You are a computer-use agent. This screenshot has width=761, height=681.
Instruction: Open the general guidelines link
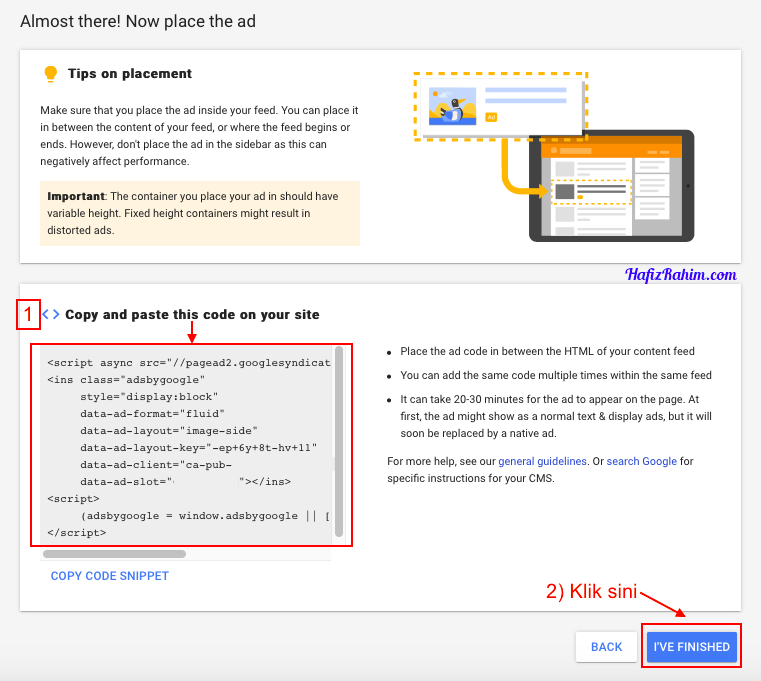point(541,461)
